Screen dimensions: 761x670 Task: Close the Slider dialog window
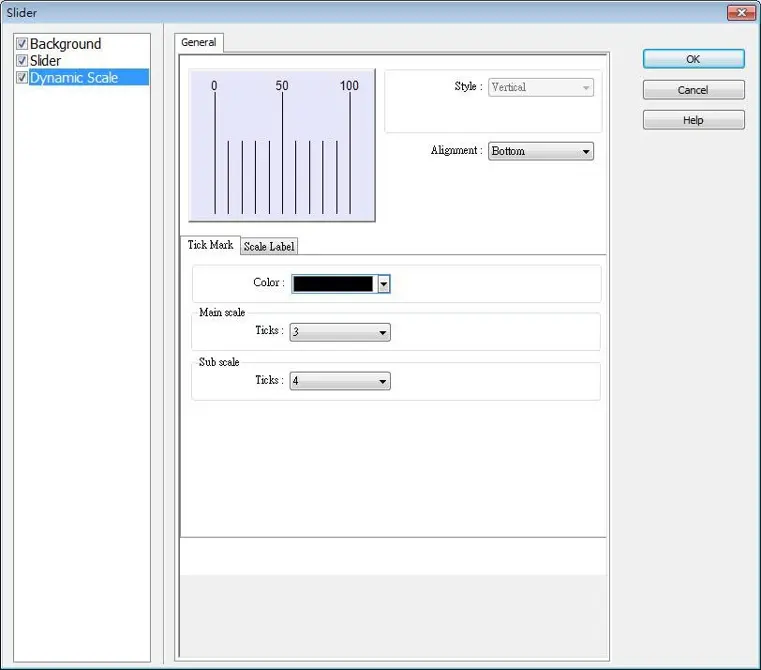[x=741, y=13]
